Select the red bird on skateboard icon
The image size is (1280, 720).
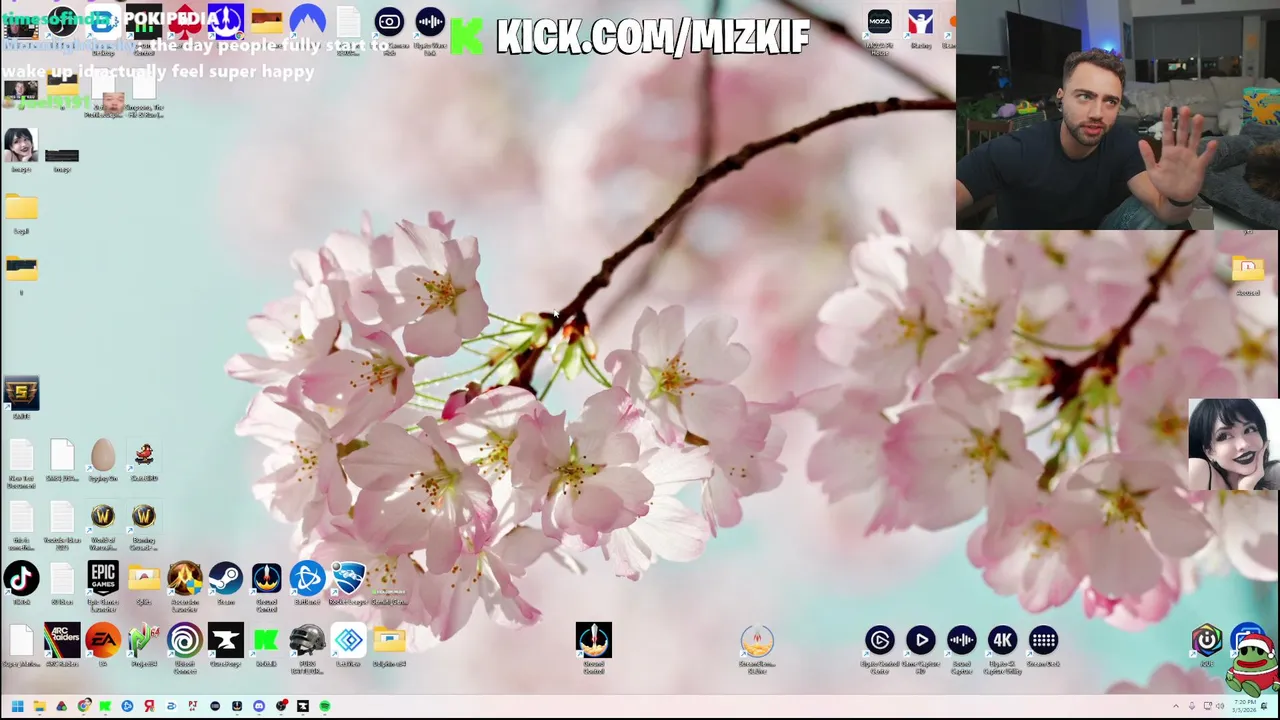pyautogui.click(x=144, y=456)
